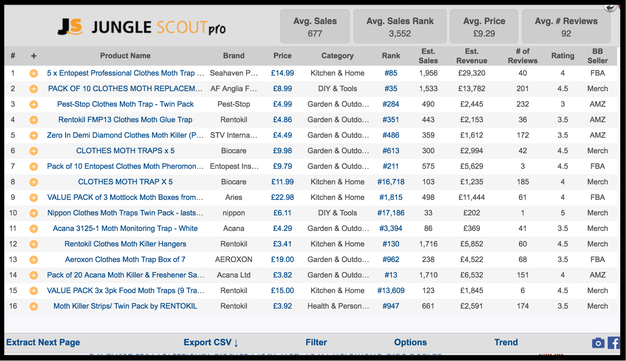This screenshot has width=626, height=361.
Task: Click estimated sales value 1,716
Action: [428, 244]
